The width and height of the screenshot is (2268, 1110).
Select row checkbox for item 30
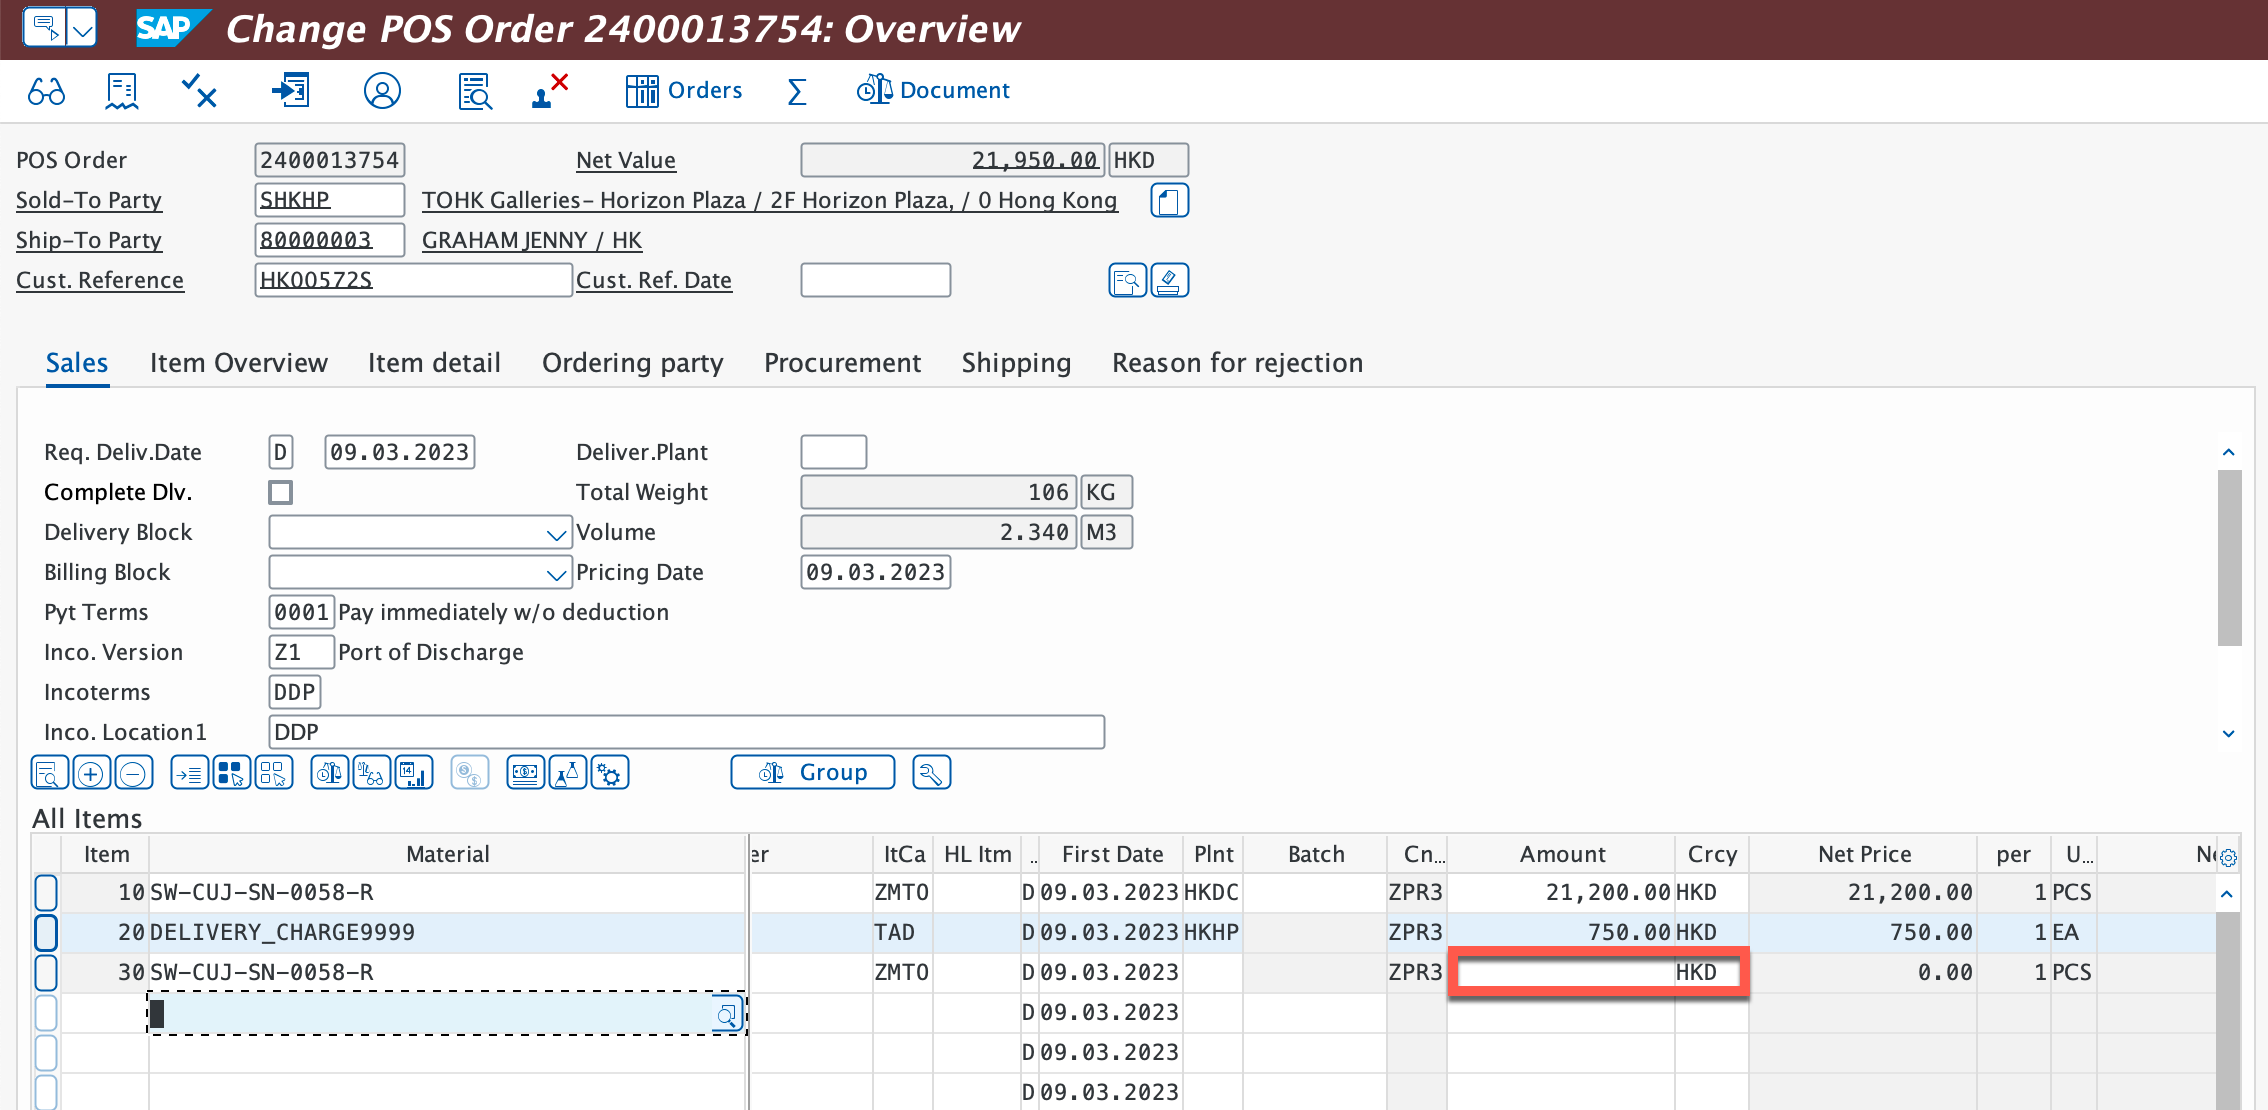[46, 972]
